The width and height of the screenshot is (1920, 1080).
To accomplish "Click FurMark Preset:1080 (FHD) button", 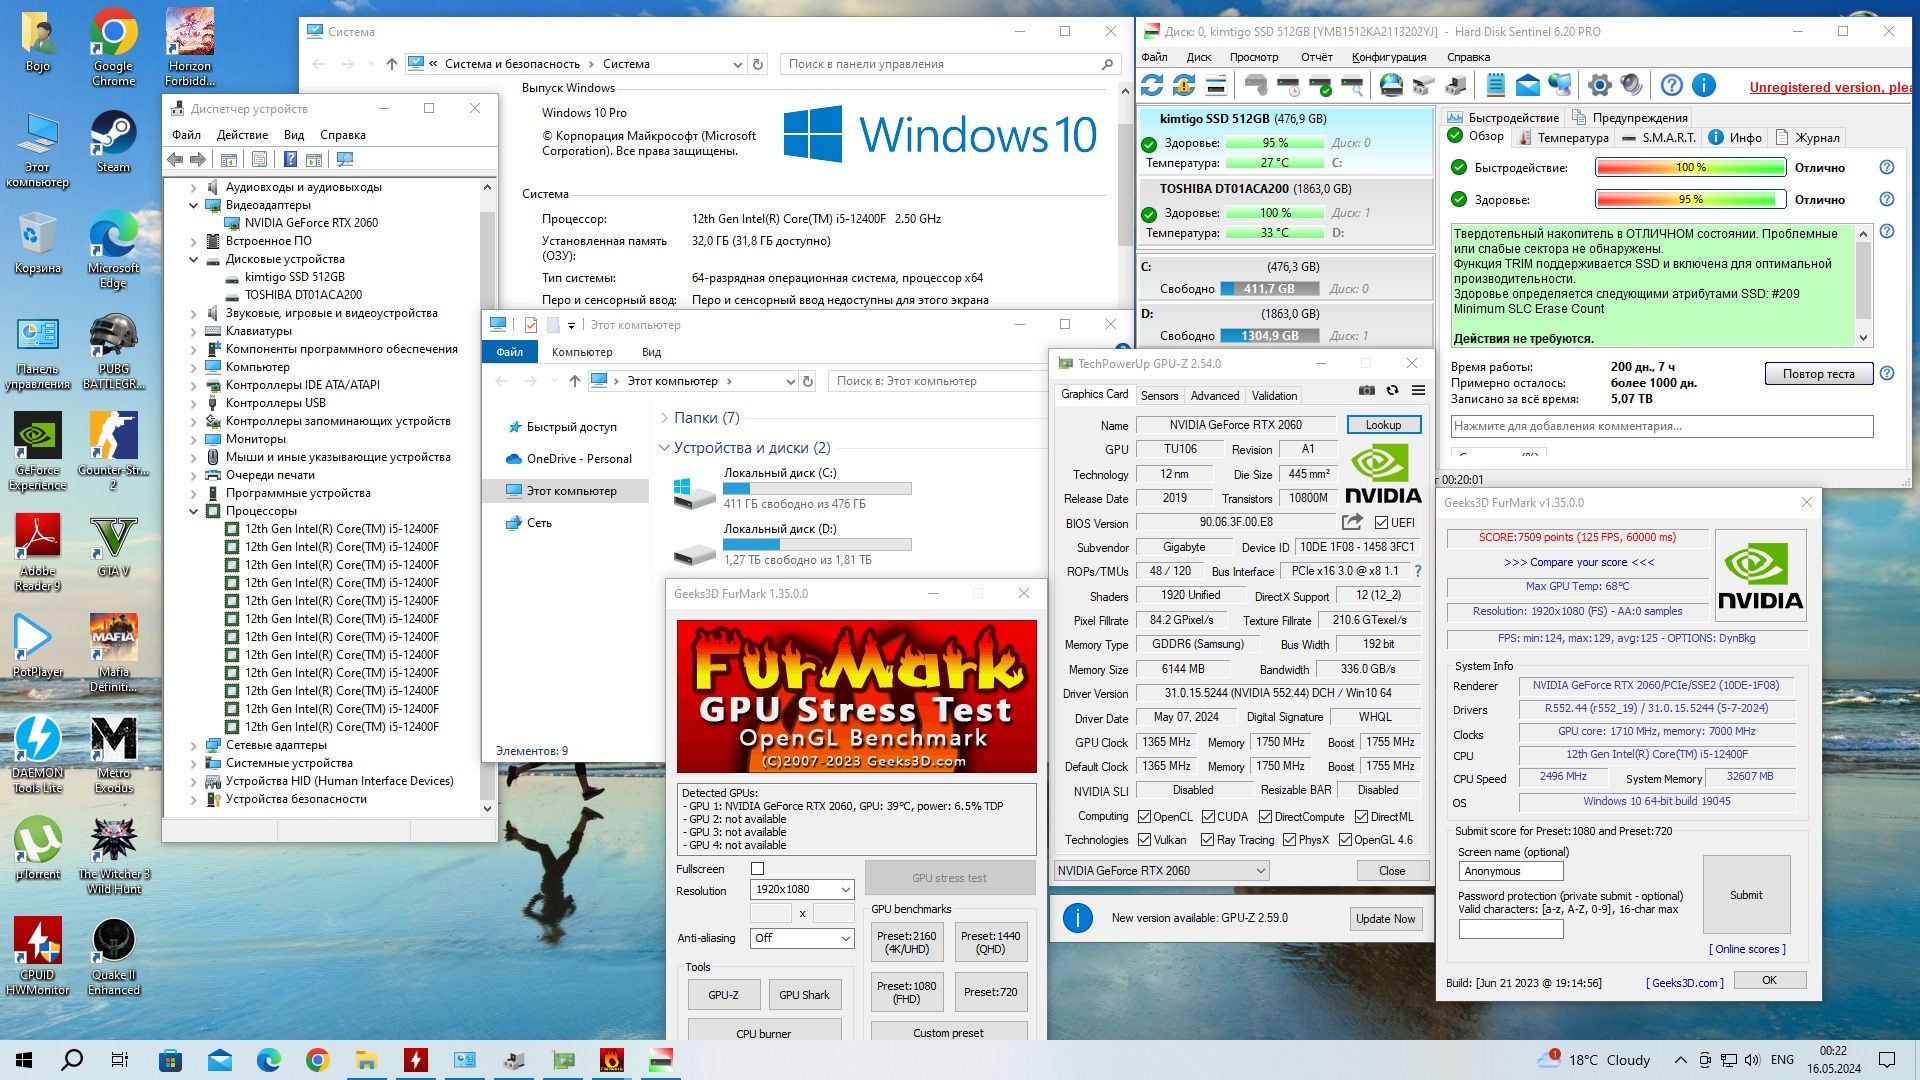I will 906,991.
